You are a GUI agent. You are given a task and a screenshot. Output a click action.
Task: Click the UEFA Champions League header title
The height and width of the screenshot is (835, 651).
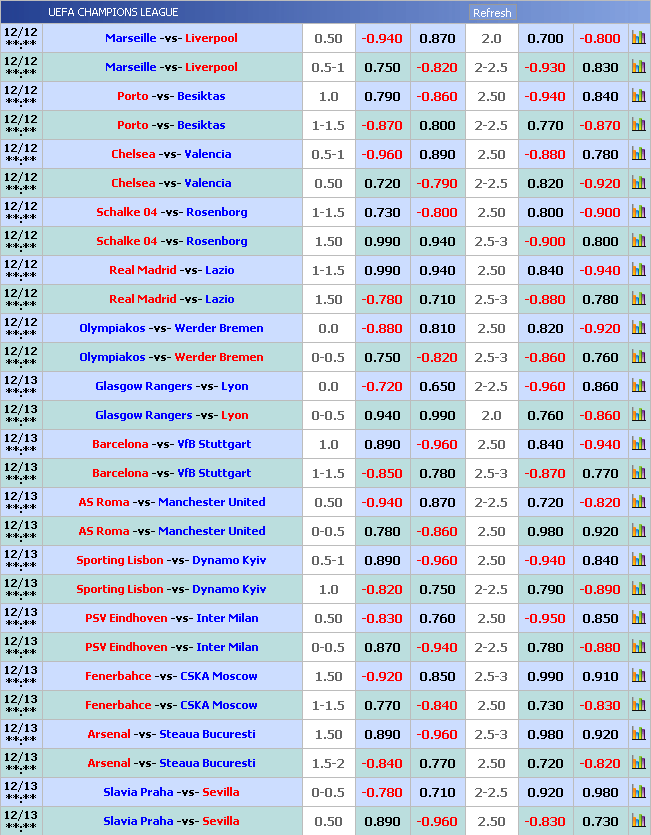tap(113, 12)
